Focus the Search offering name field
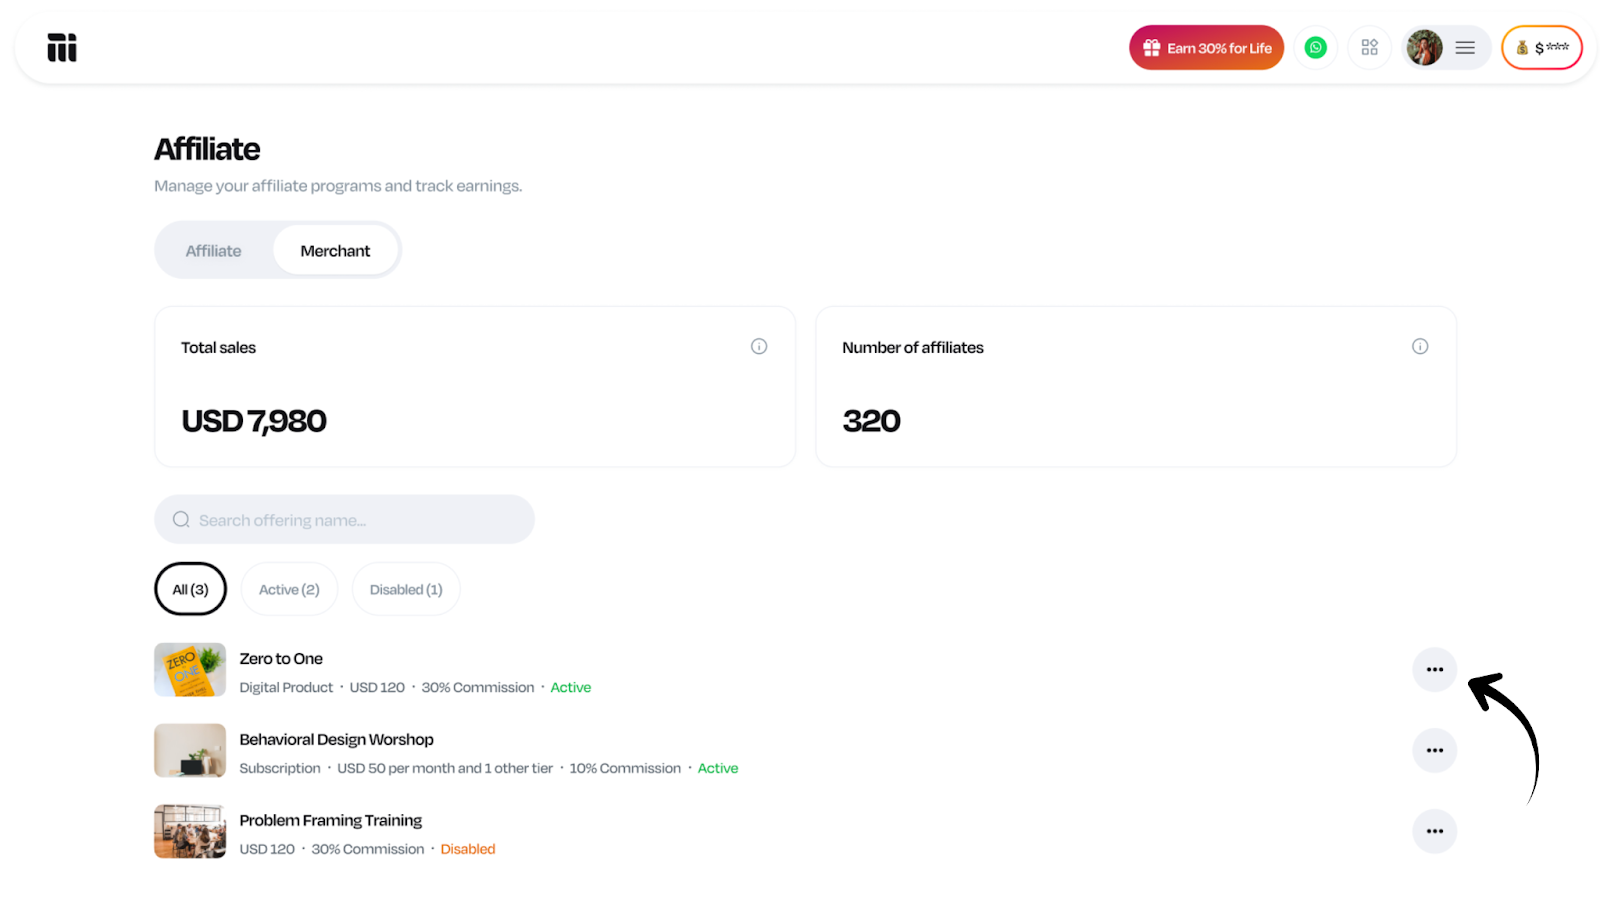This screenshot has width=1600, height=903. 360,520
